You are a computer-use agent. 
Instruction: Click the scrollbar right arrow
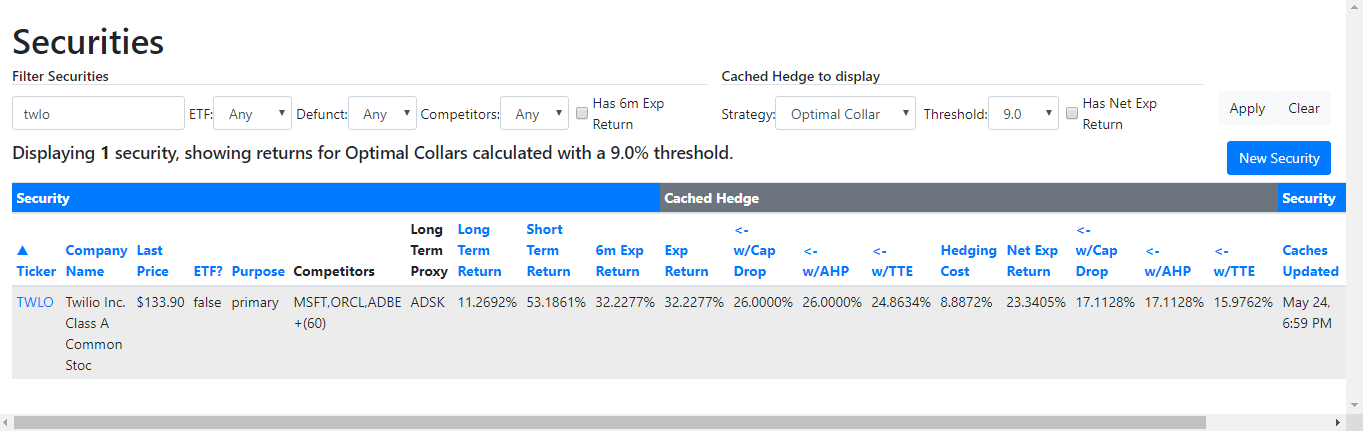(x=1338, y=423)
